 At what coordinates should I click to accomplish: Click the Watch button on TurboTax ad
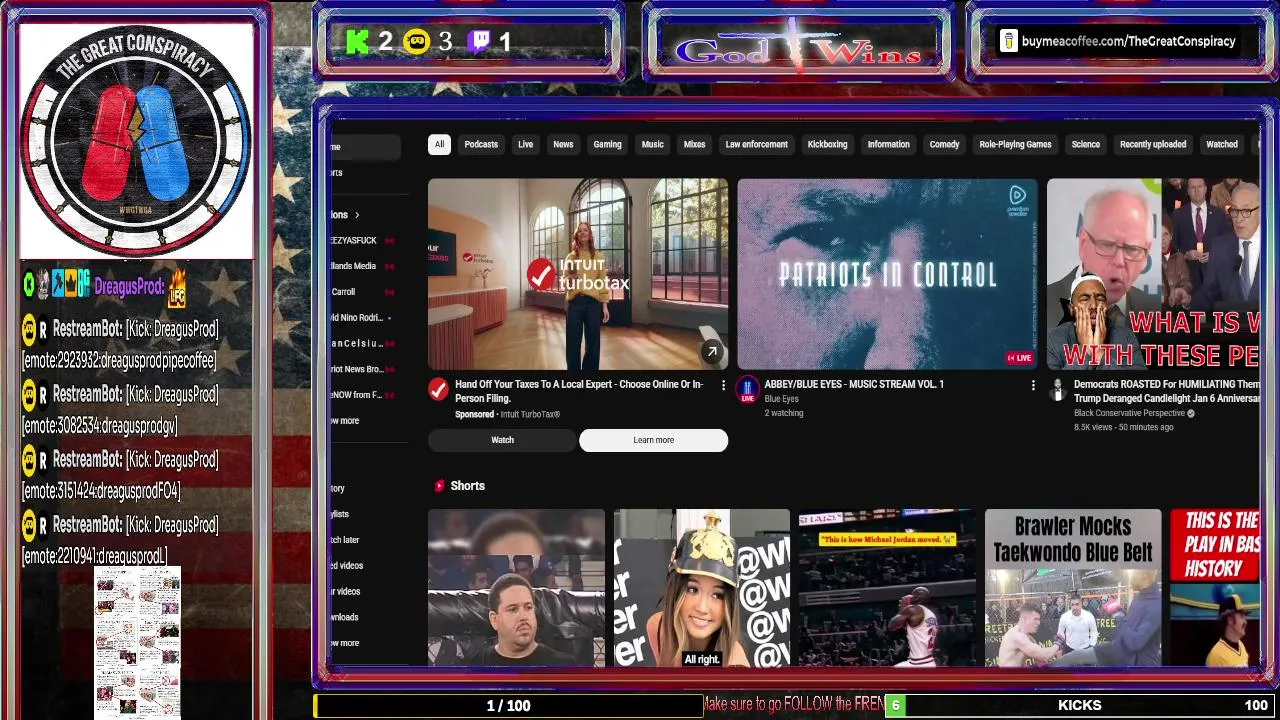[x=502, y=440]
